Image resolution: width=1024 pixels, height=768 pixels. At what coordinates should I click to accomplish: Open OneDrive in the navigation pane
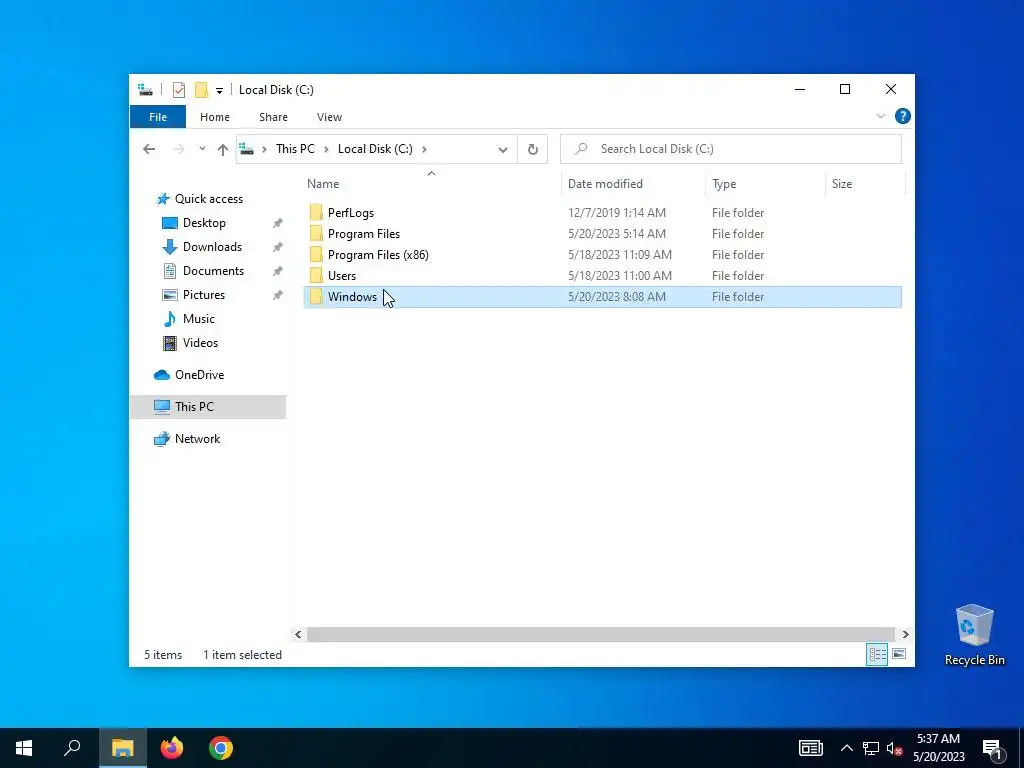tap(199, 375)
